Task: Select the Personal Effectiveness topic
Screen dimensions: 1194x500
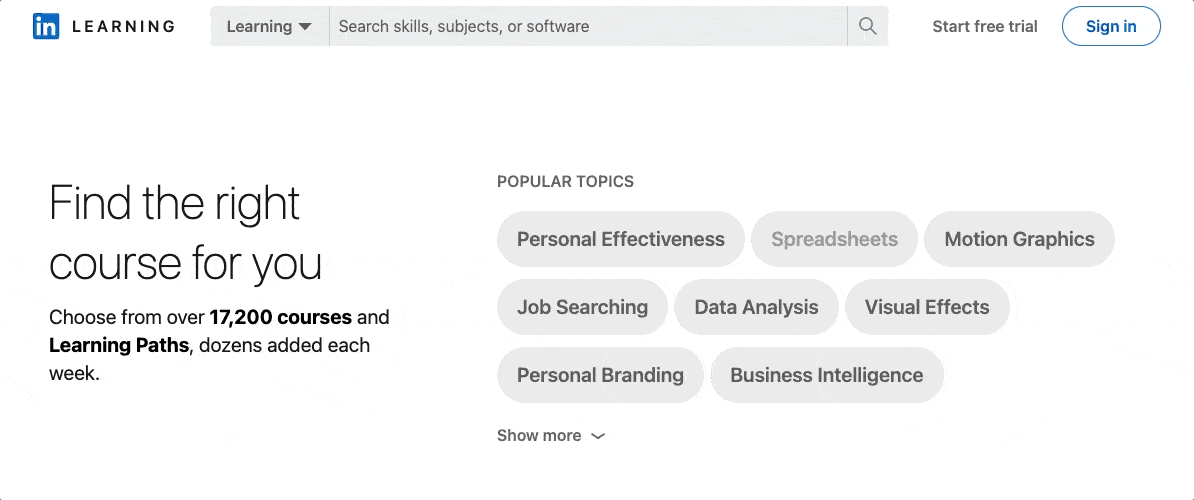Action: tap(620, 239)
